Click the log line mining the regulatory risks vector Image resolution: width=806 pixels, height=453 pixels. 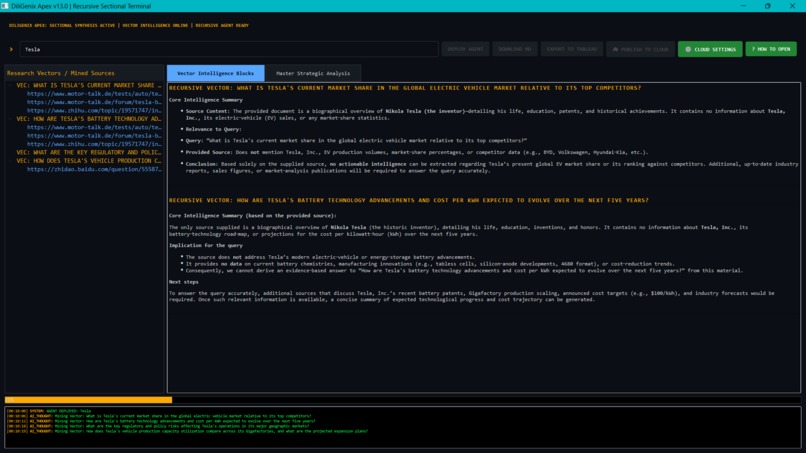coord(158,426)
